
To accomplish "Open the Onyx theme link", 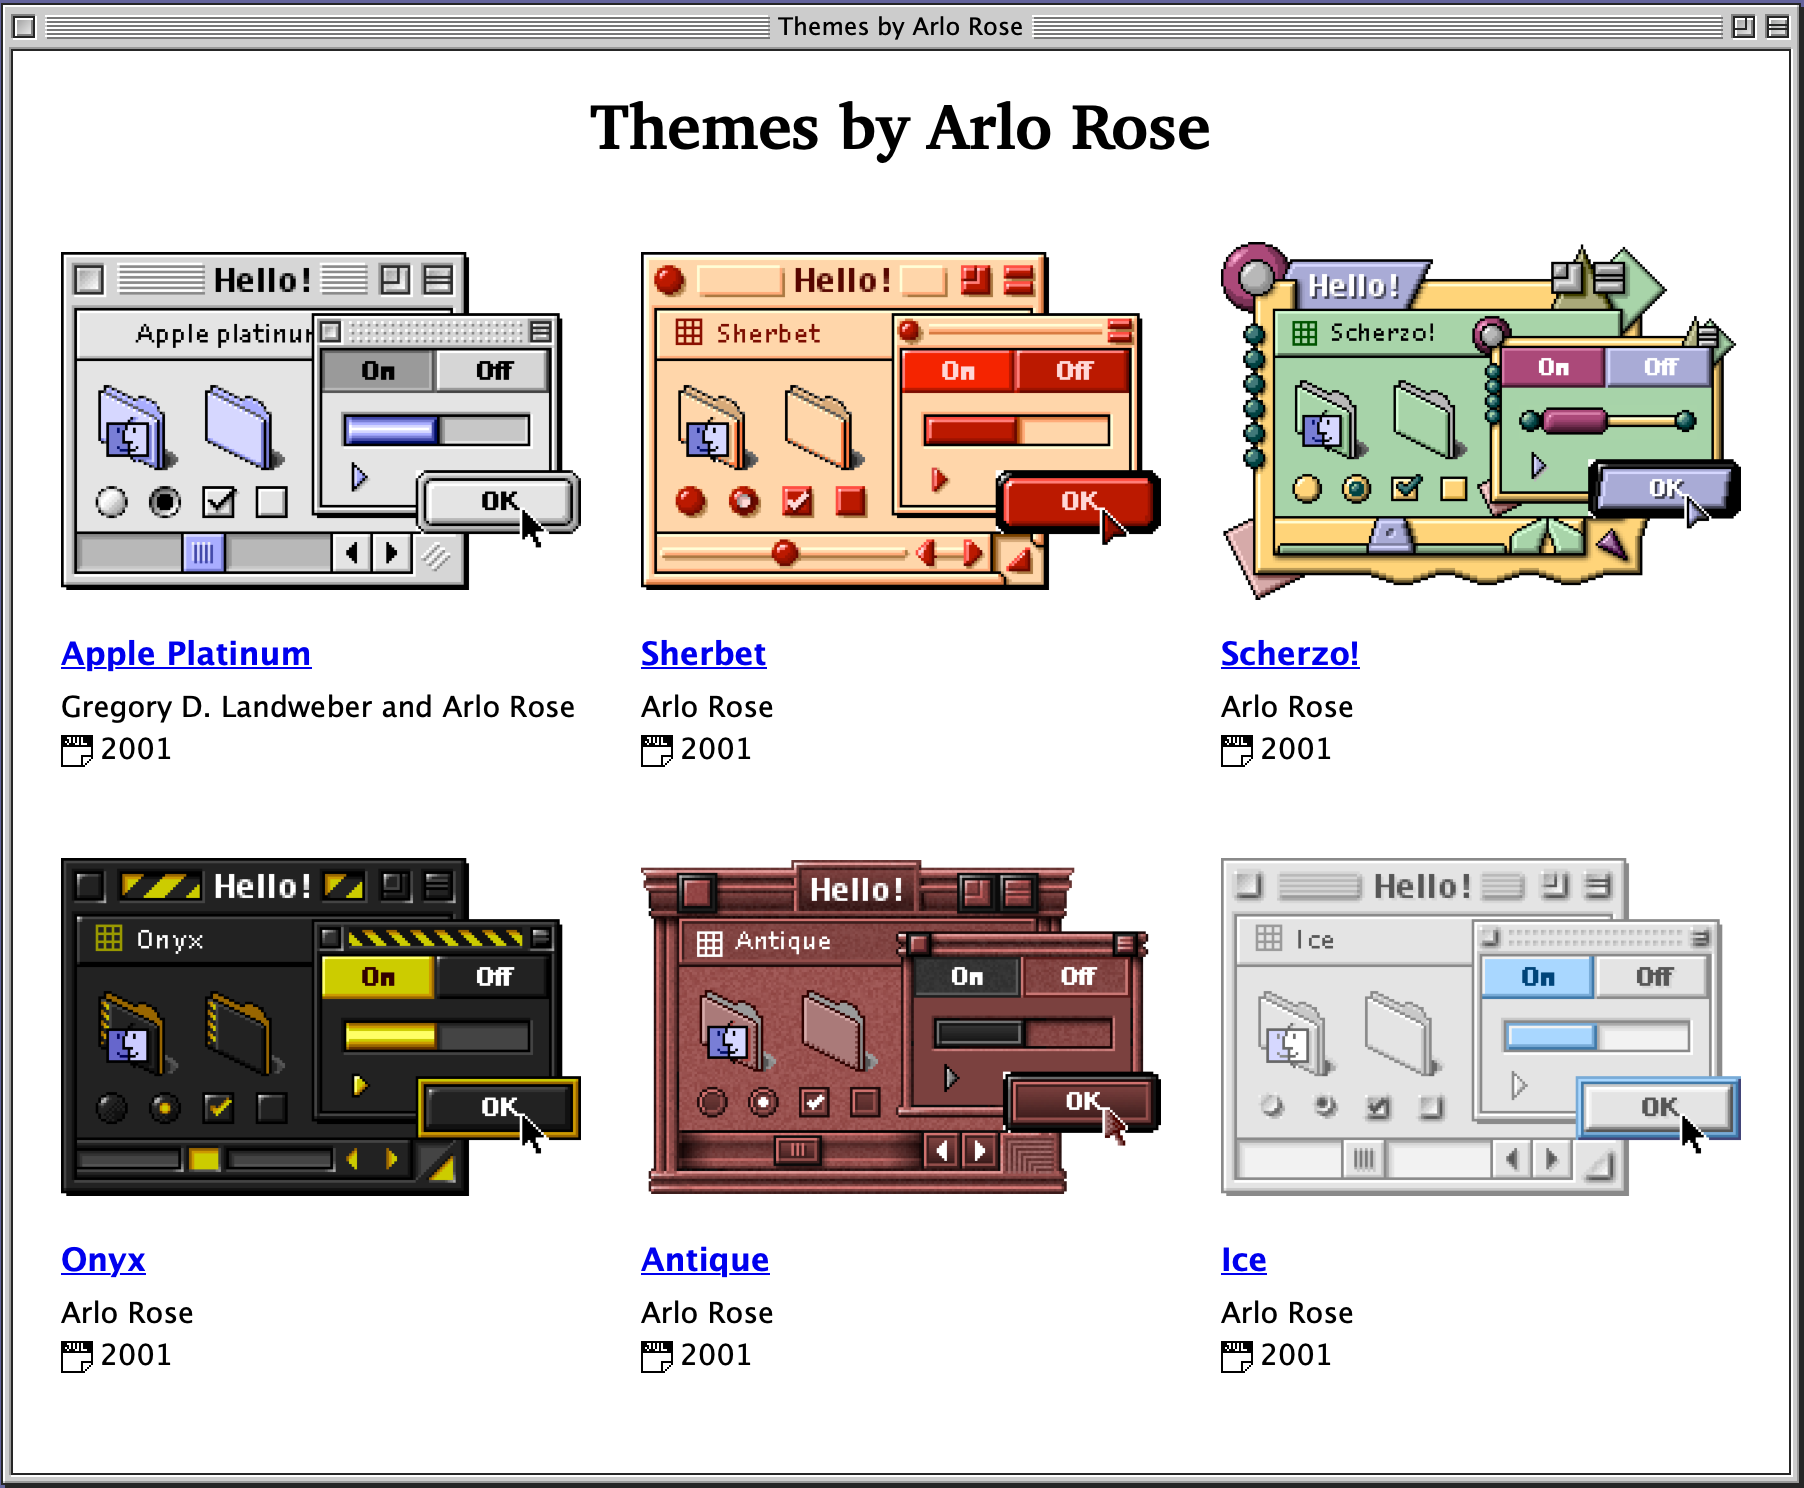I will (x=103, y=1260).
